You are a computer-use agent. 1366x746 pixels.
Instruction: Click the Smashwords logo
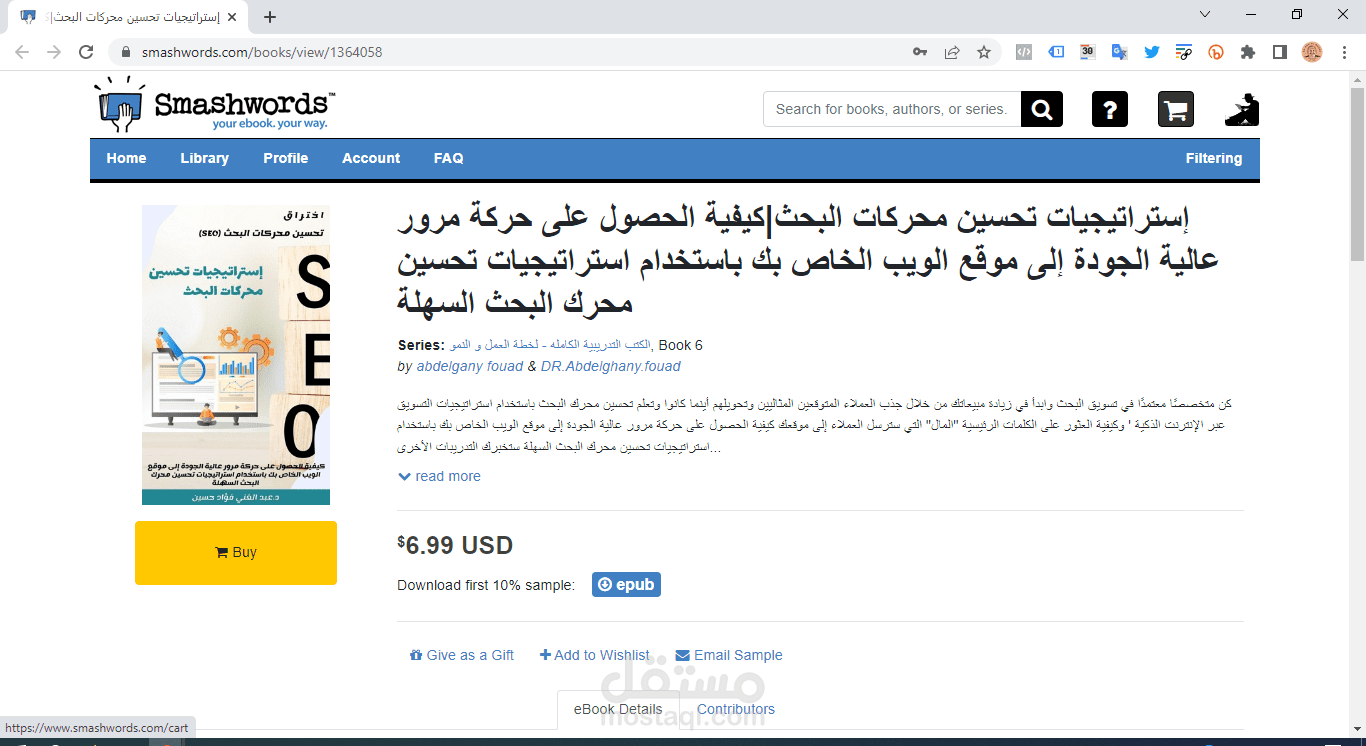coord(215,104)
